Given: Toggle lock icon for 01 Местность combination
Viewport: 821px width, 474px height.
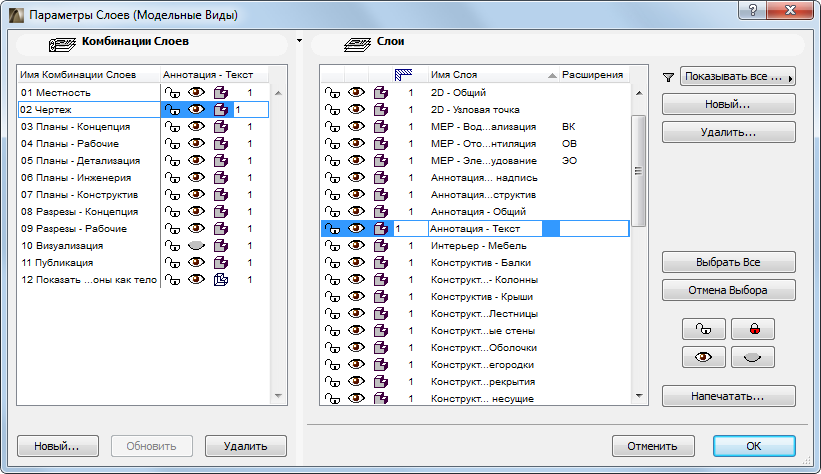Looking at the screenshot, I should coord(172,93).
